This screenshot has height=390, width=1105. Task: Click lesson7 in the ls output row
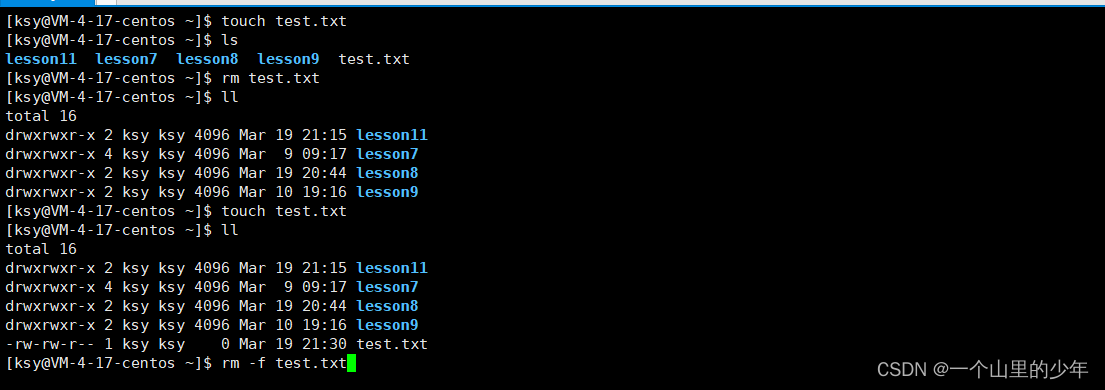click(126, 59)
